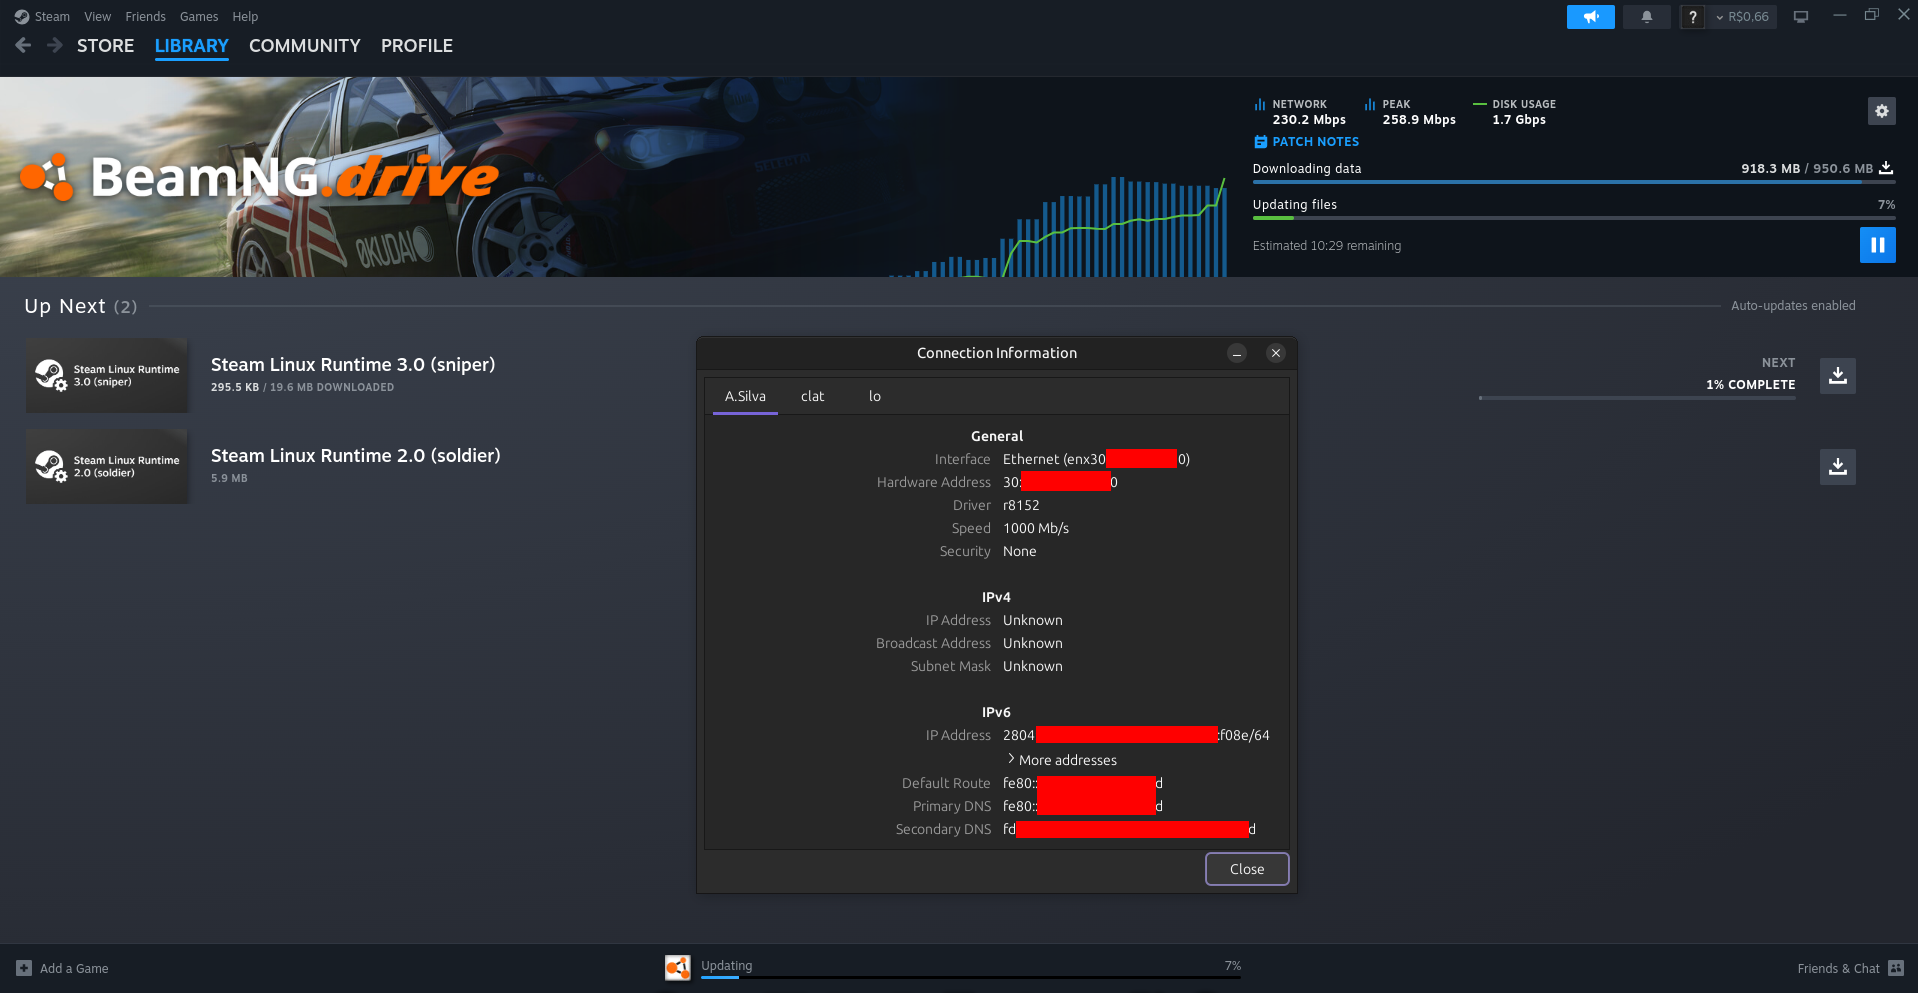
Task: Click the DISK USAGE 1.7 Gbps stat
Action: (x=1514, y=112)
